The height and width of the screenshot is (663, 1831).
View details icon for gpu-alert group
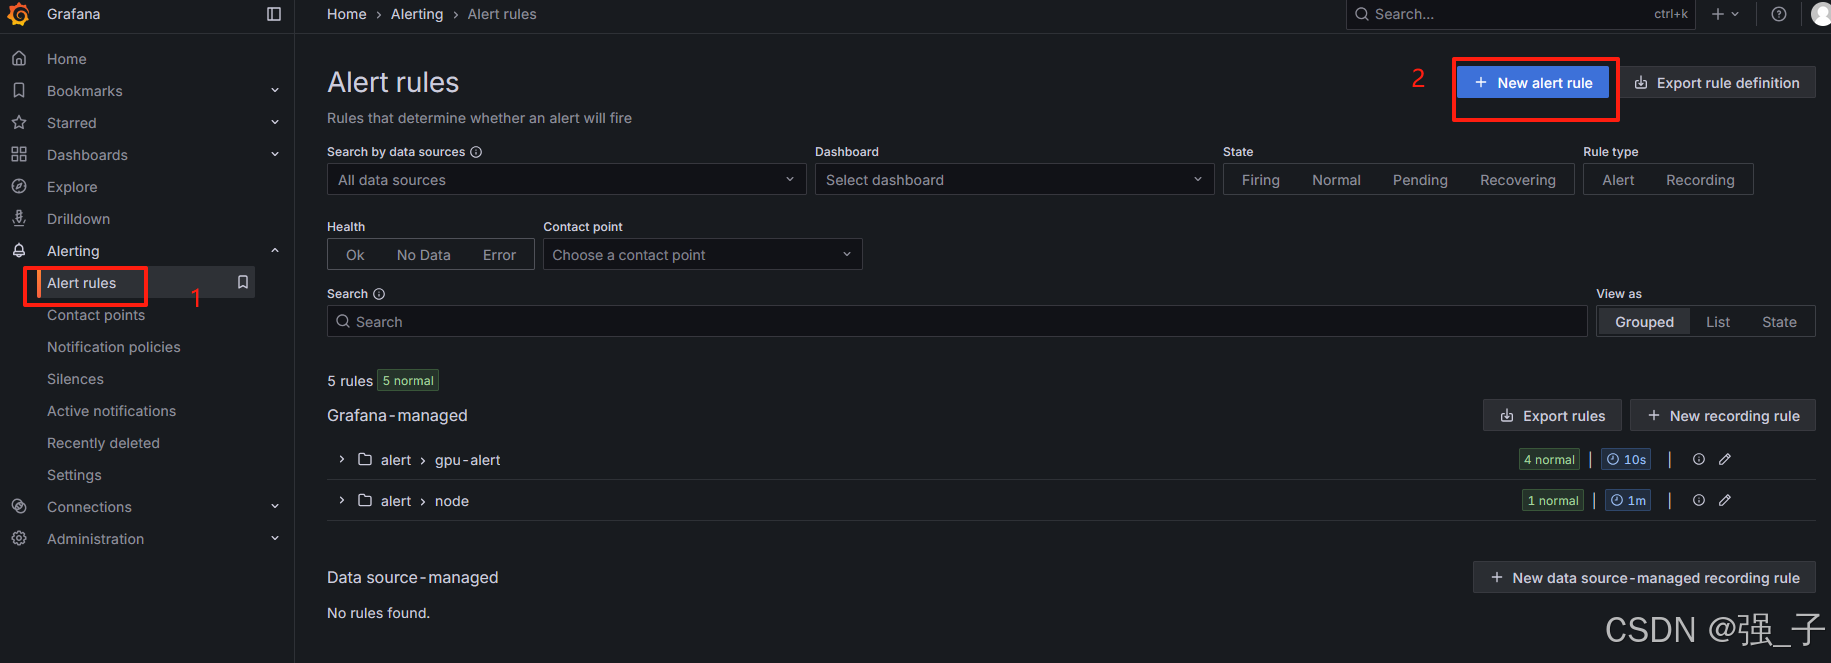coord(1699,460)
